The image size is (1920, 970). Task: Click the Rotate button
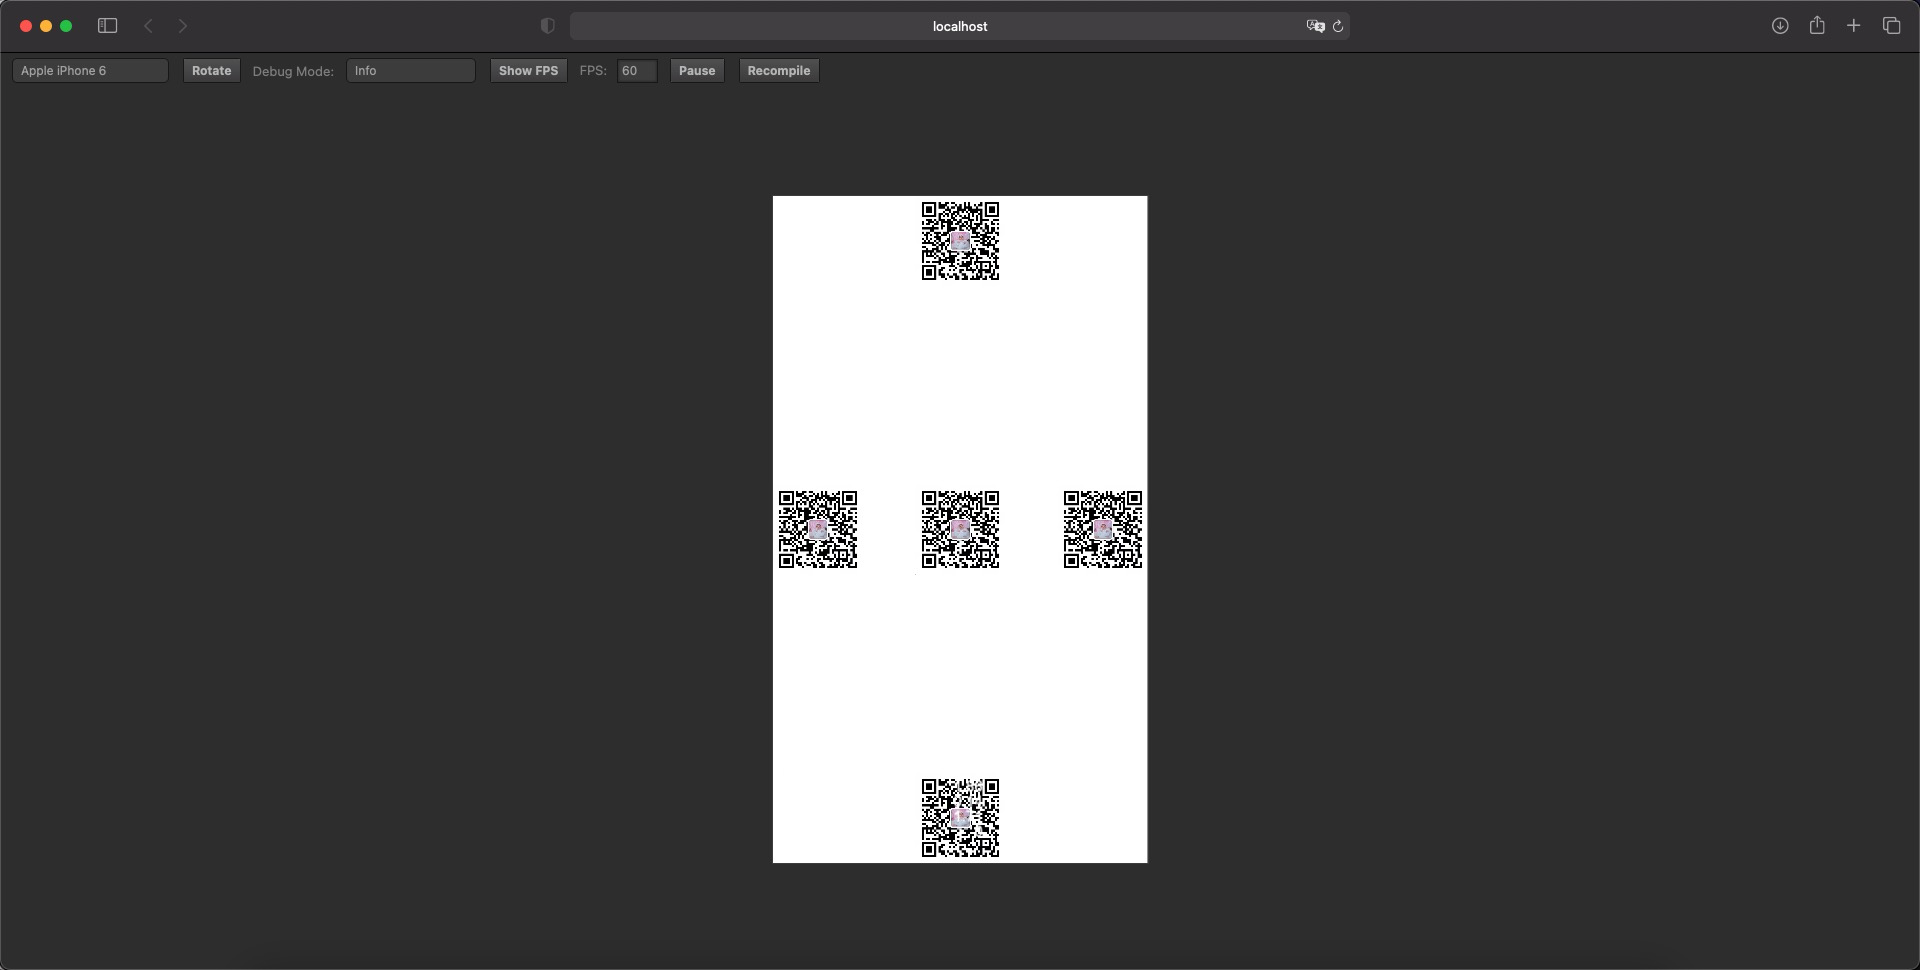212,71
